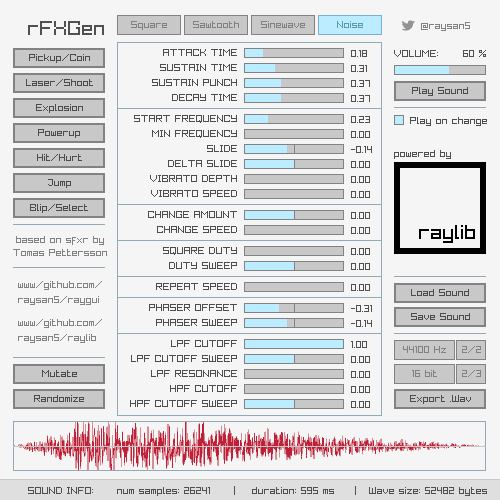Generate a Laser/Shoot sound
This screenshot has width=500, height=500.
(x=59, y=83)
